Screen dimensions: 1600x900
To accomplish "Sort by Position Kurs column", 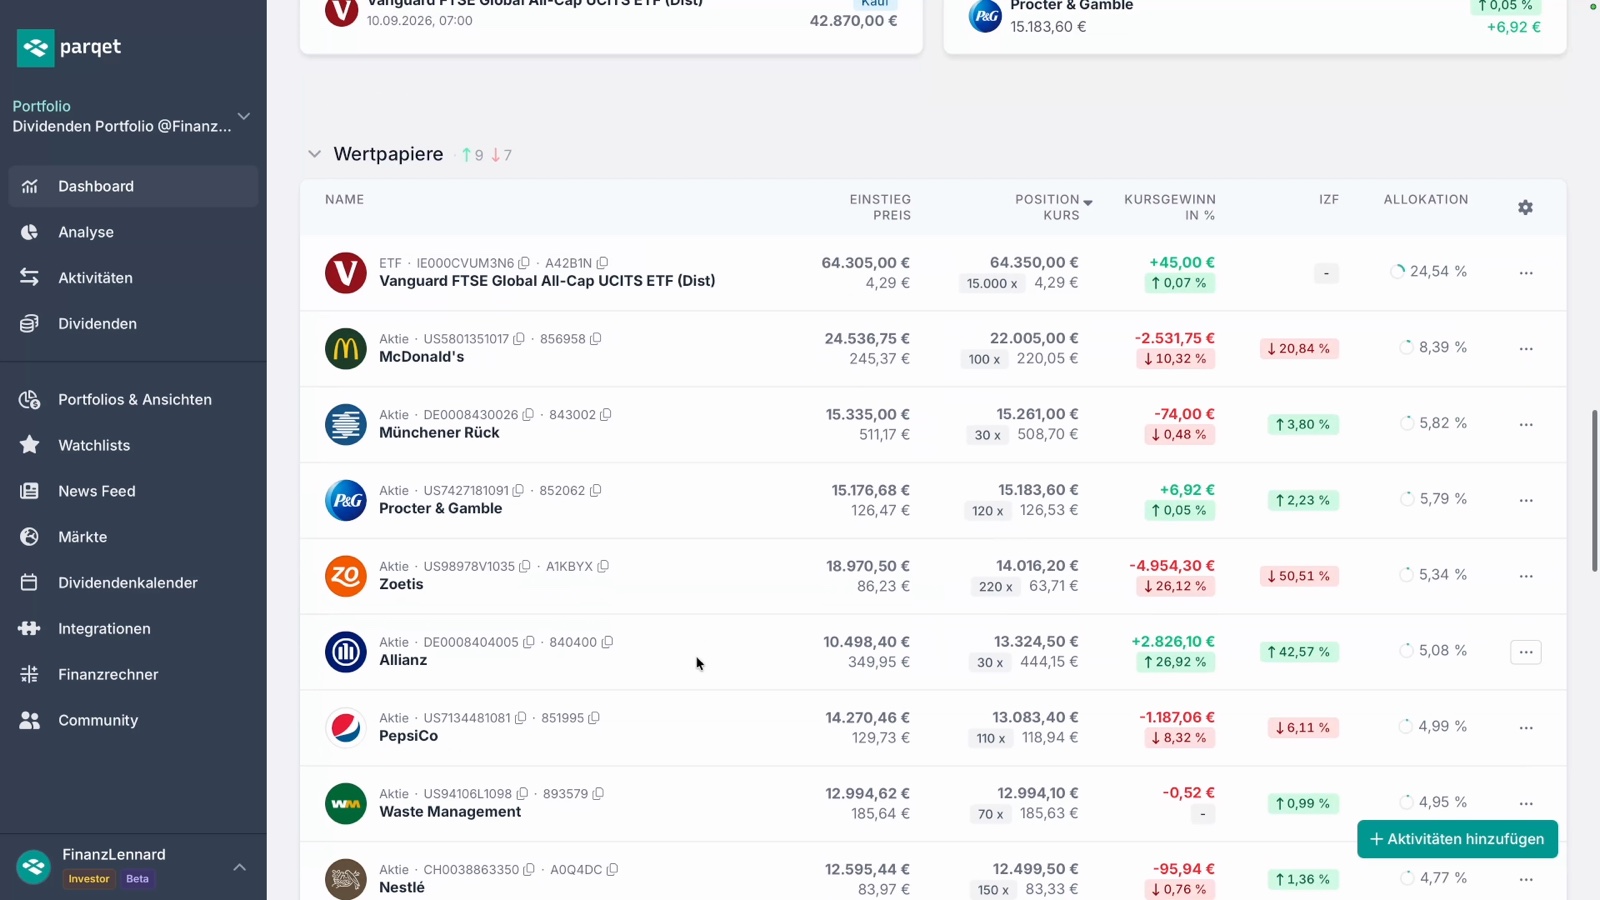I will pos(1054,207).
